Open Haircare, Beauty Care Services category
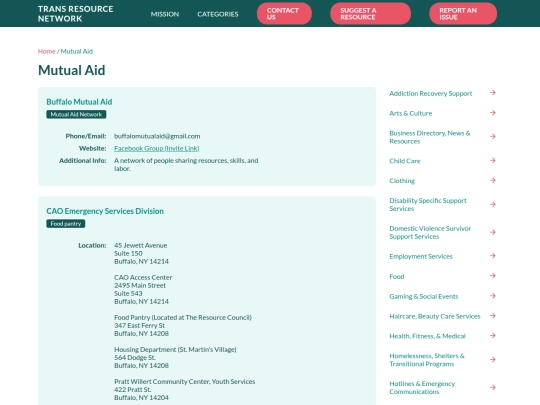Viewport: 540px width, 405px height. tap(435, 316)
